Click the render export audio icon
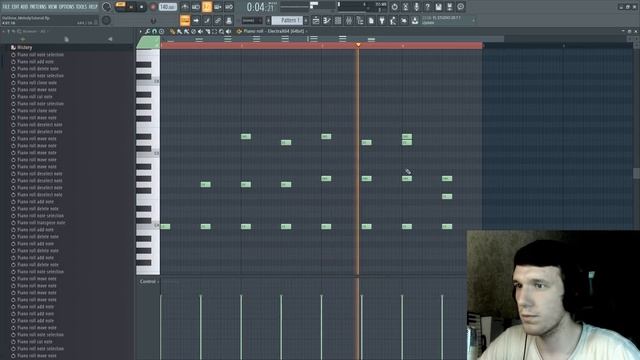This screenshot has height=360, width=640. (449, 7)
